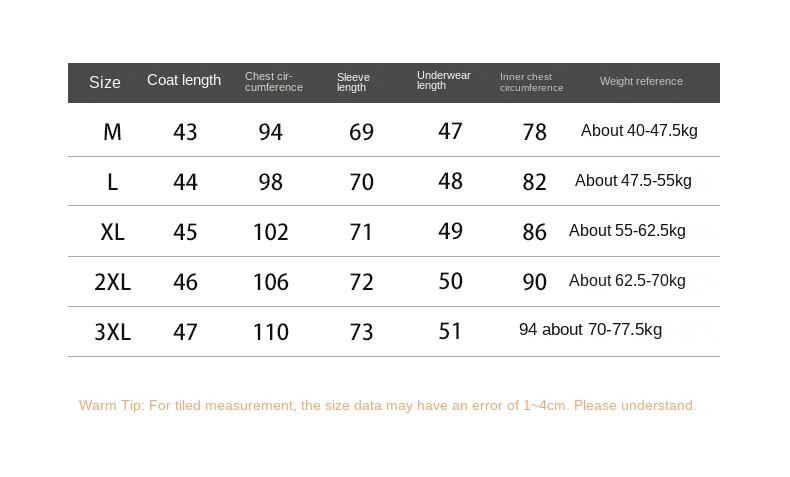Click the Sleeve length column header
This screenshot has height=477, width=790.
(x=353, y=82)
